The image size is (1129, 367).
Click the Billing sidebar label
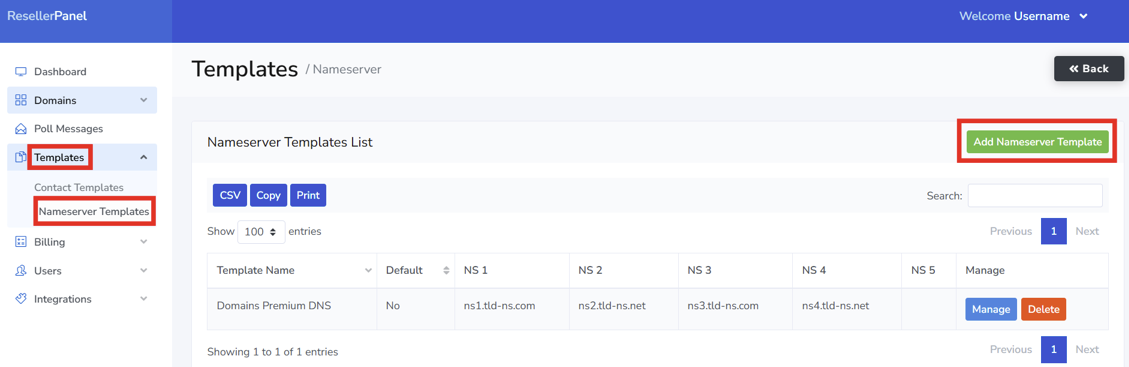(x=50, y=242)
